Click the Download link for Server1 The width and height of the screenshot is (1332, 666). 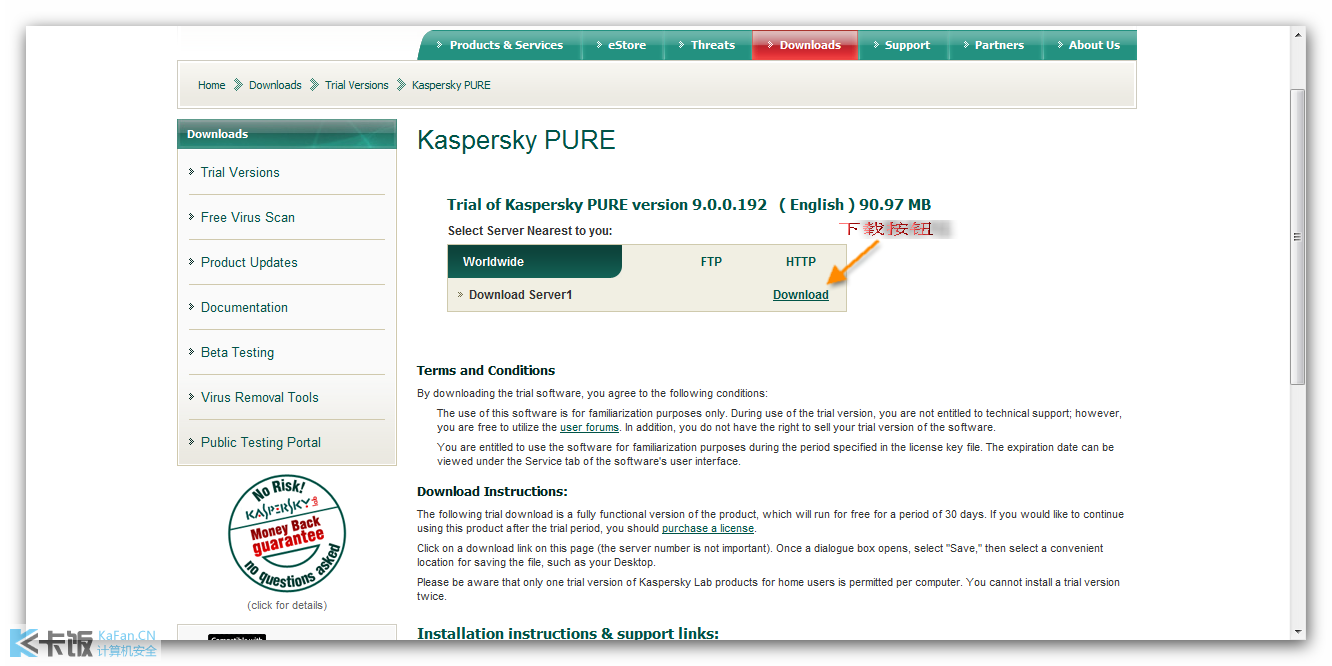click(x=801, y=295)
